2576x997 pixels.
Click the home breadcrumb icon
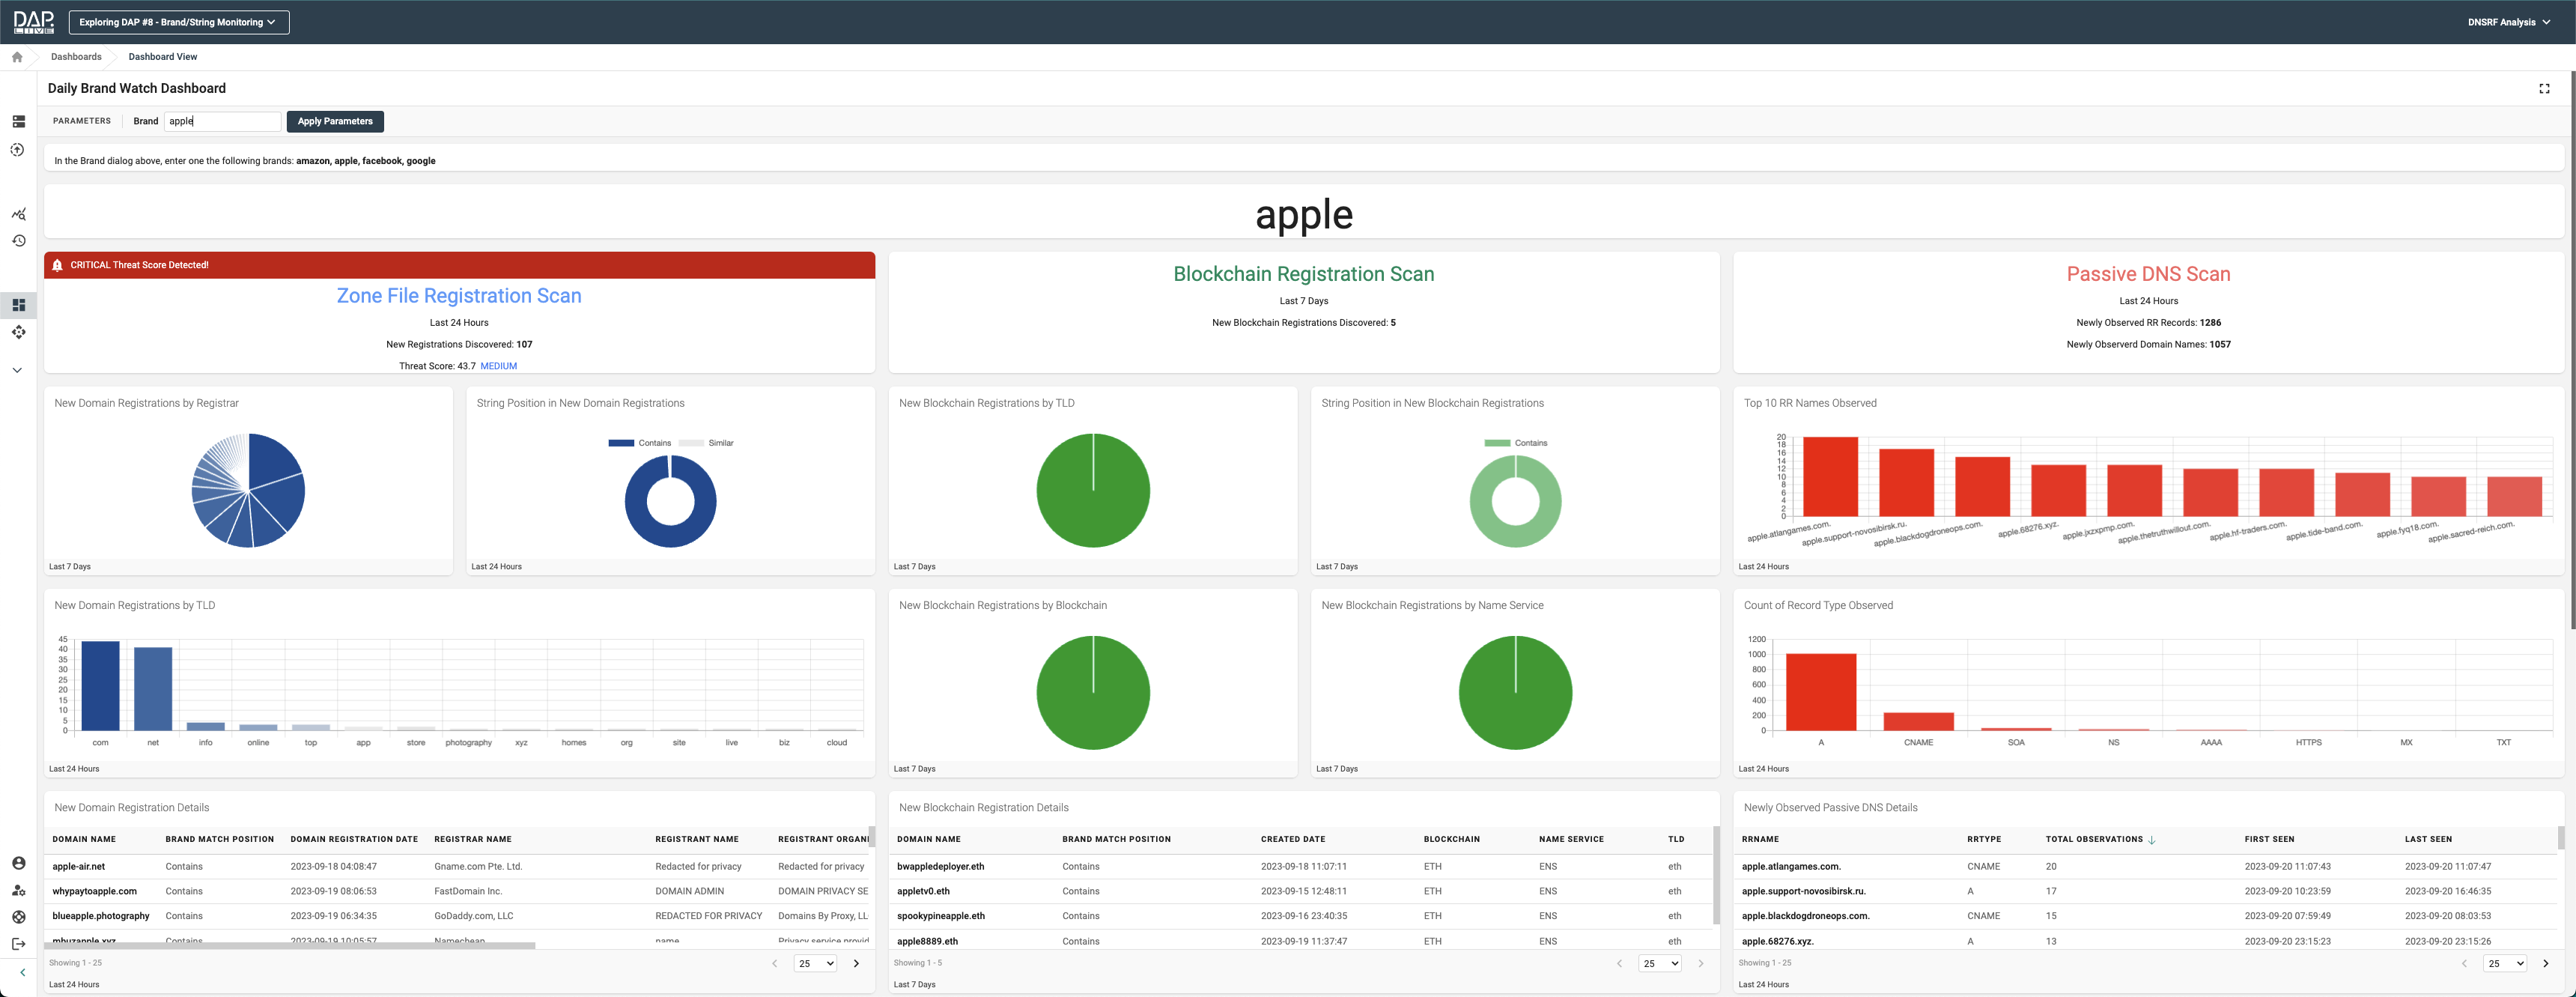coord(17,57)
